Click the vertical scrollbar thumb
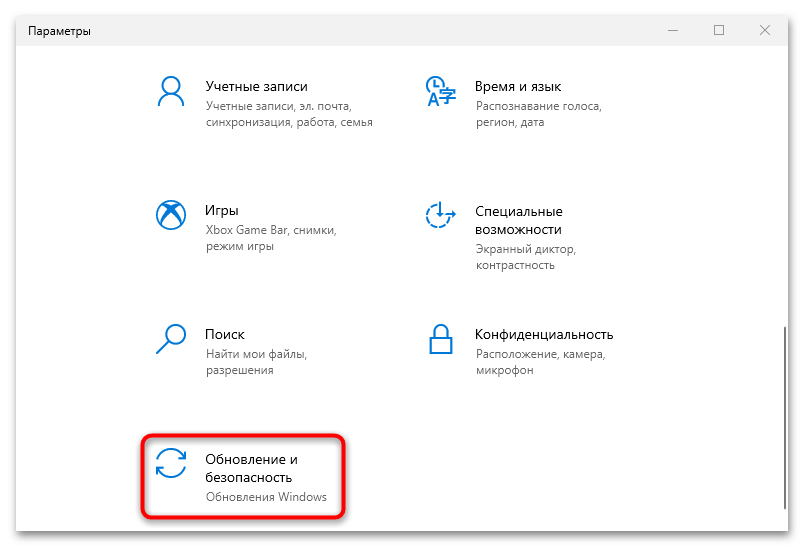The height and width of the screenshot is (547, 804). click(x=785, y=418)
